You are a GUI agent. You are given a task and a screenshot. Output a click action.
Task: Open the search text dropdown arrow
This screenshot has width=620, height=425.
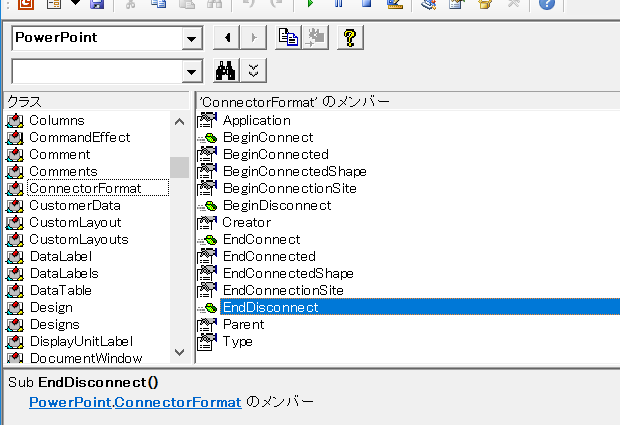pos(192,72)
